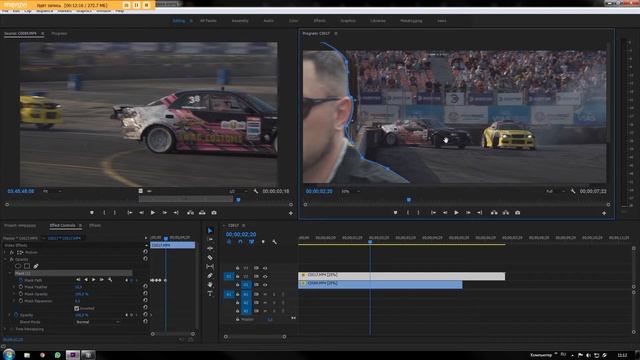The height and width of the screenshot is (360, 640).
Task: Open mask tracking method wrench
Action: pos(110,280)
